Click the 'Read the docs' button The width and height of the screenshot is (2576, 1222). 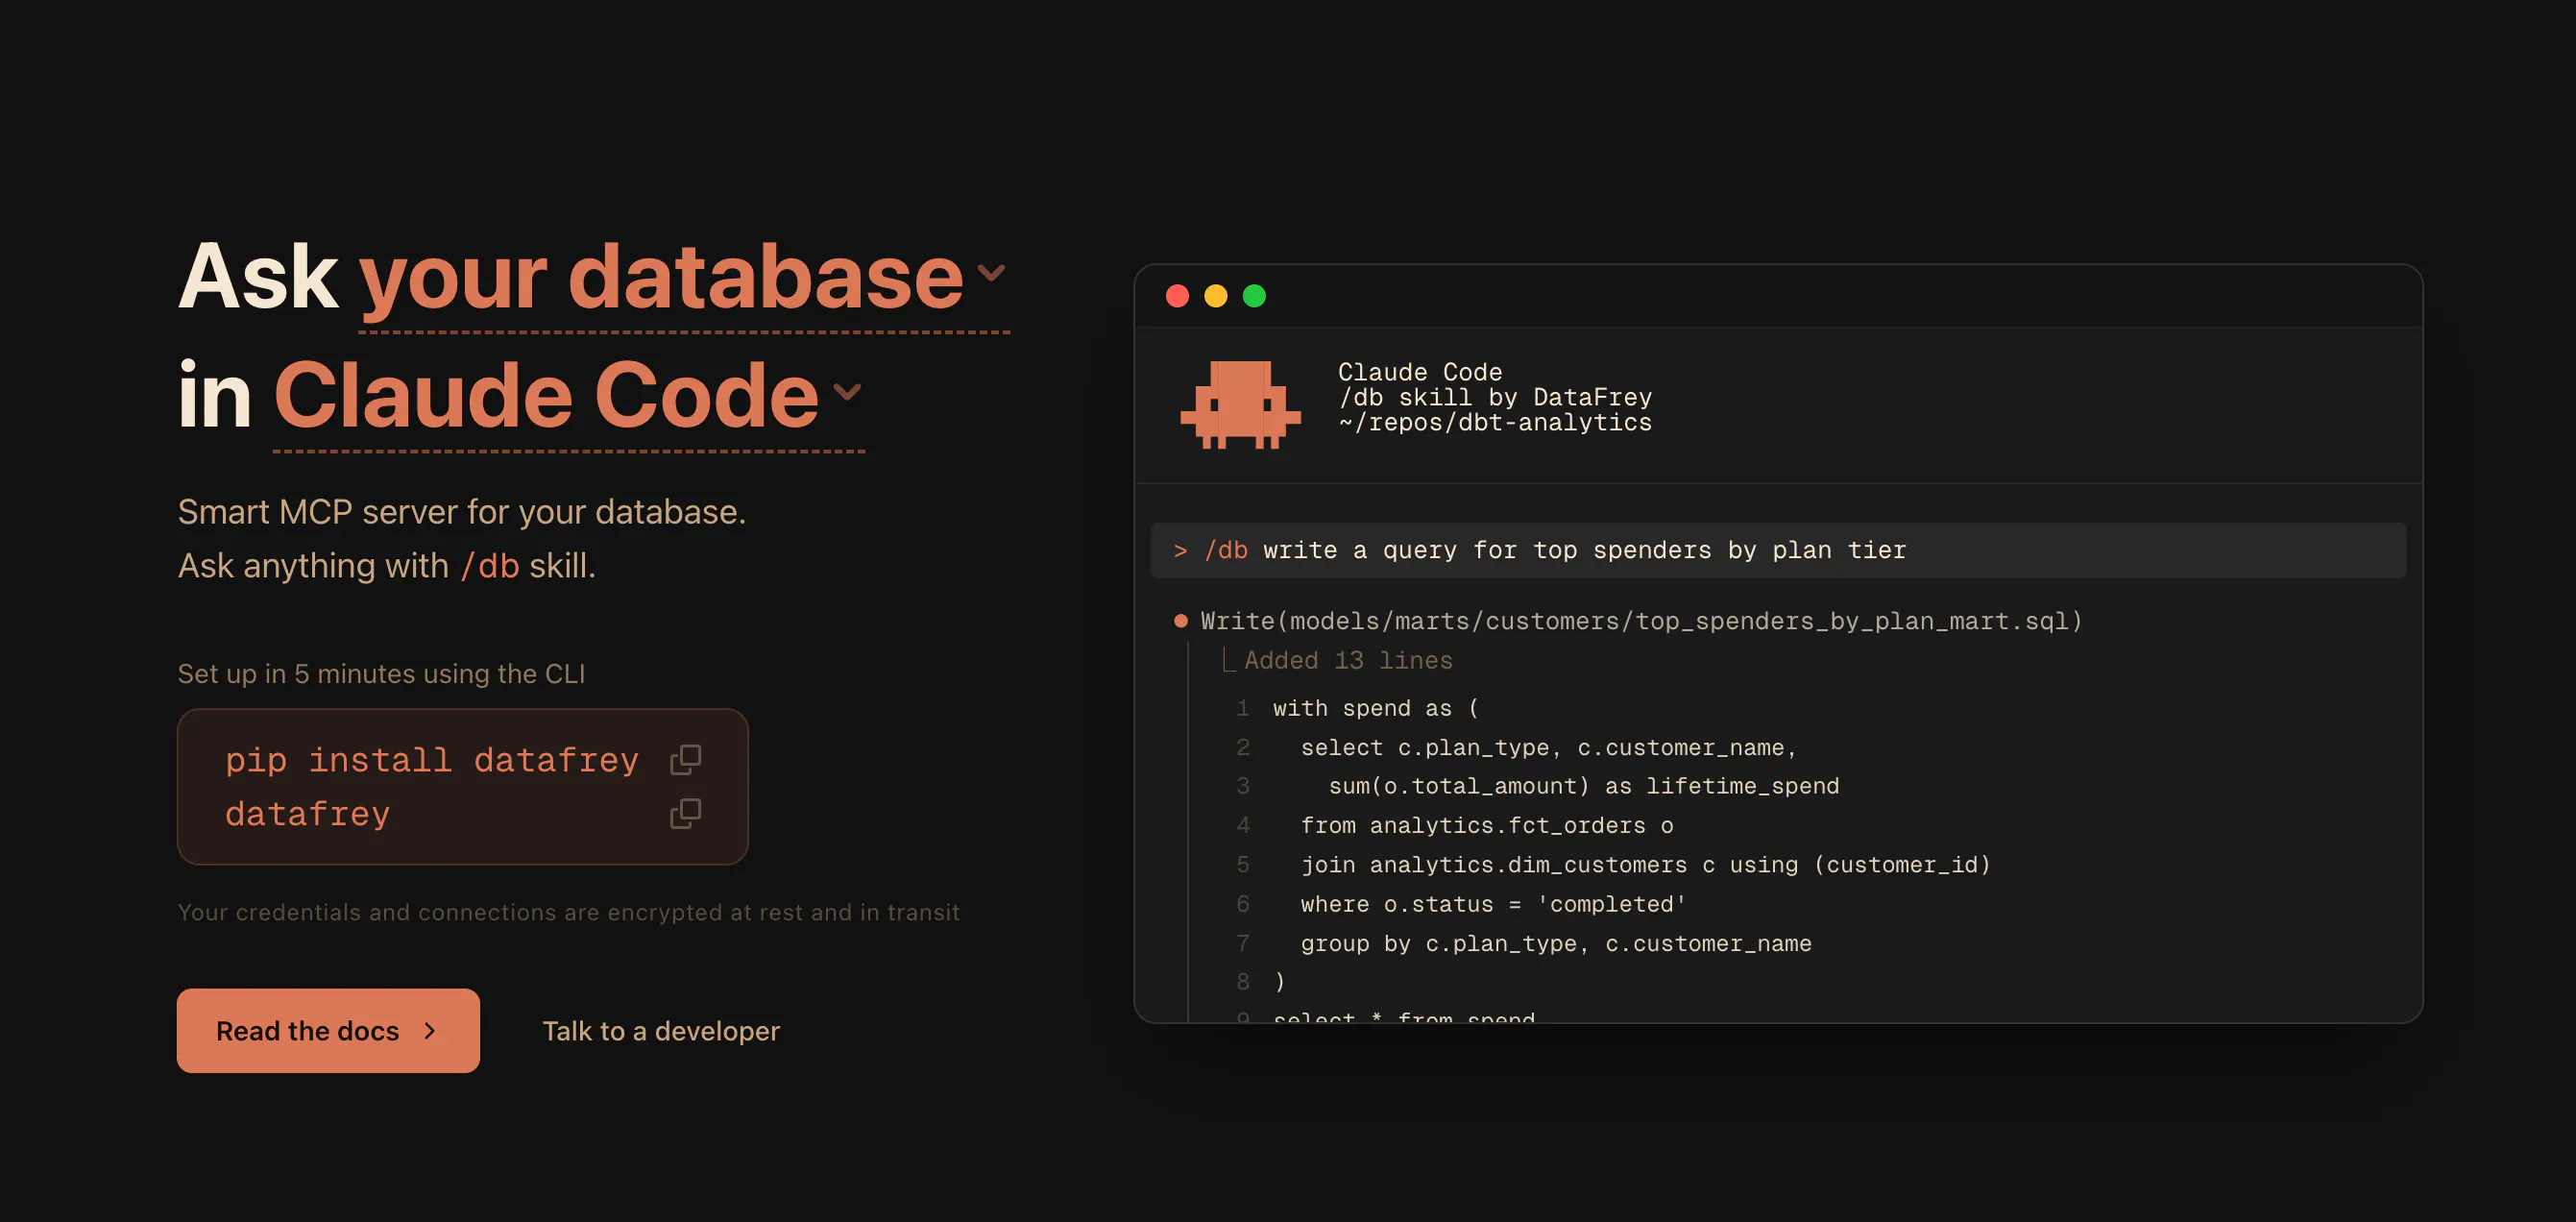[x=328, y=1030]
